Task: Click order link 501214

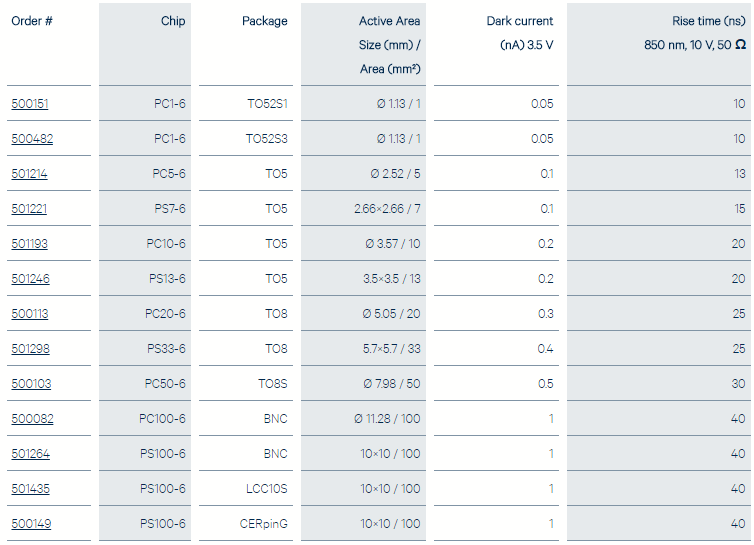Action: click(29, 174)
